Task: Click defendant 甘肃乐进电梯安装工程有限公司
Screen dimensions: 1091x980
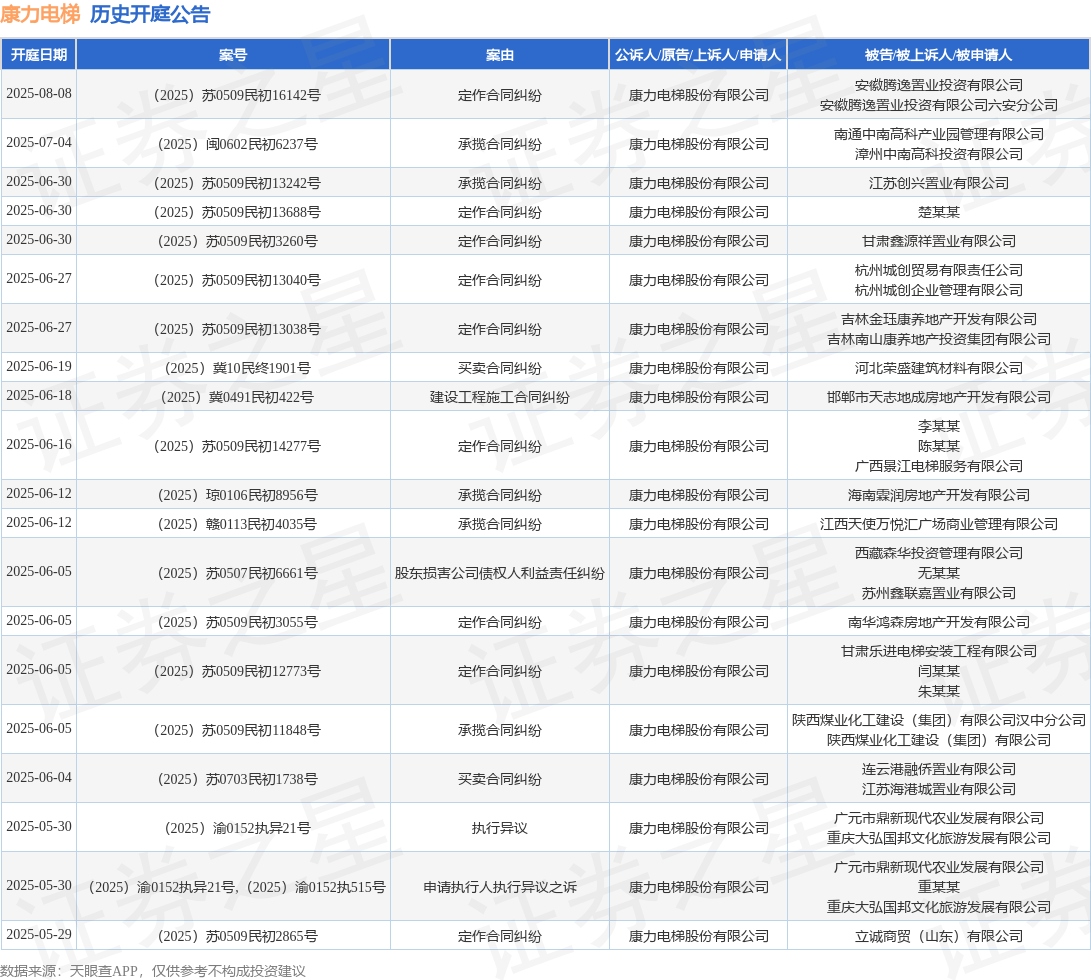Action: click(939, 651)
